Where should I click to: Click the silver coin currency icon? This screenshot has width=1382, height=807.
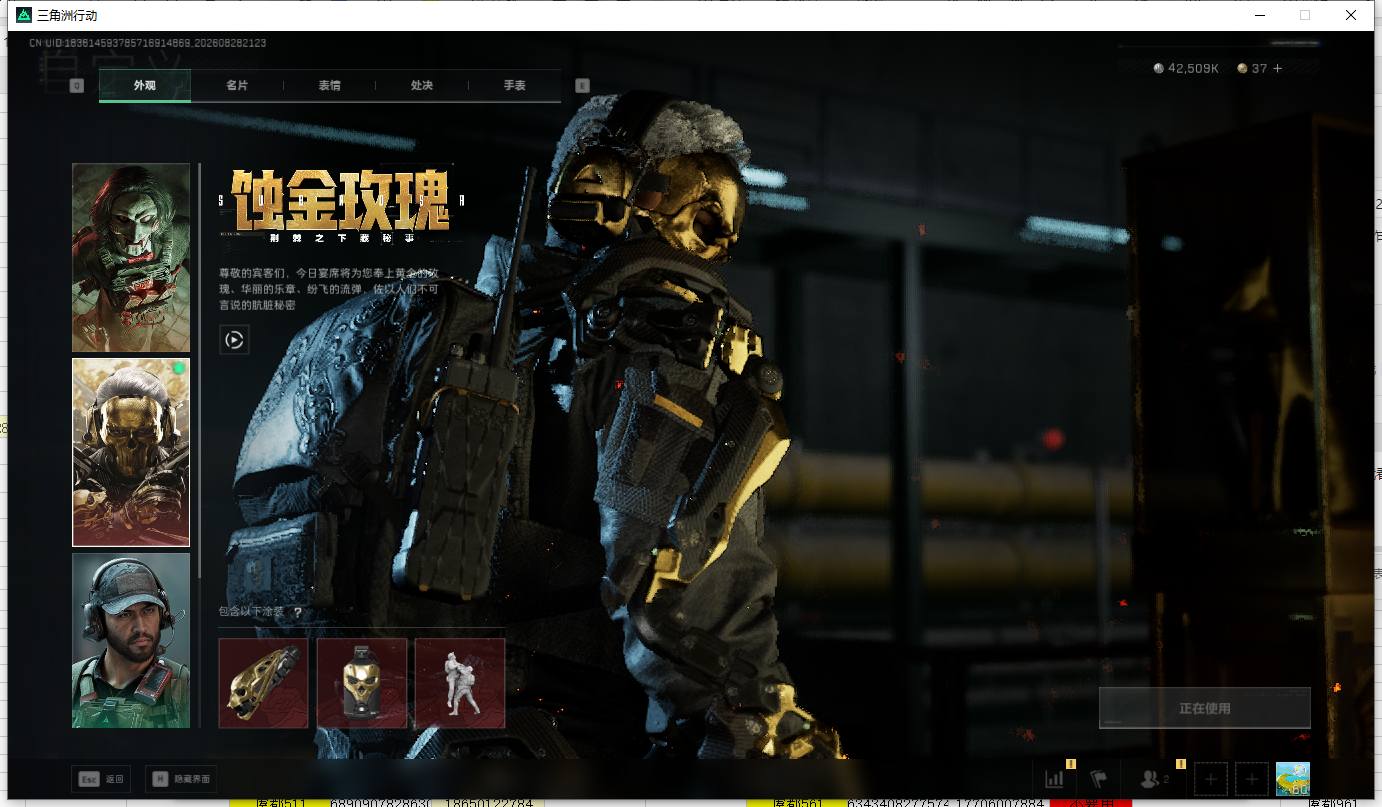(x=1159, y=69)
